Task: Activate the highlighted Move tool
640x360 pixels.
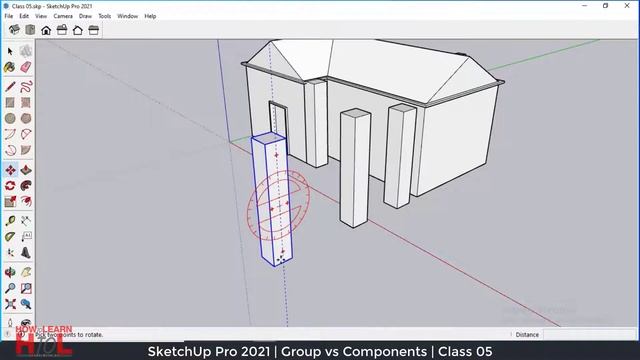Action: click(x=10, y=170)
